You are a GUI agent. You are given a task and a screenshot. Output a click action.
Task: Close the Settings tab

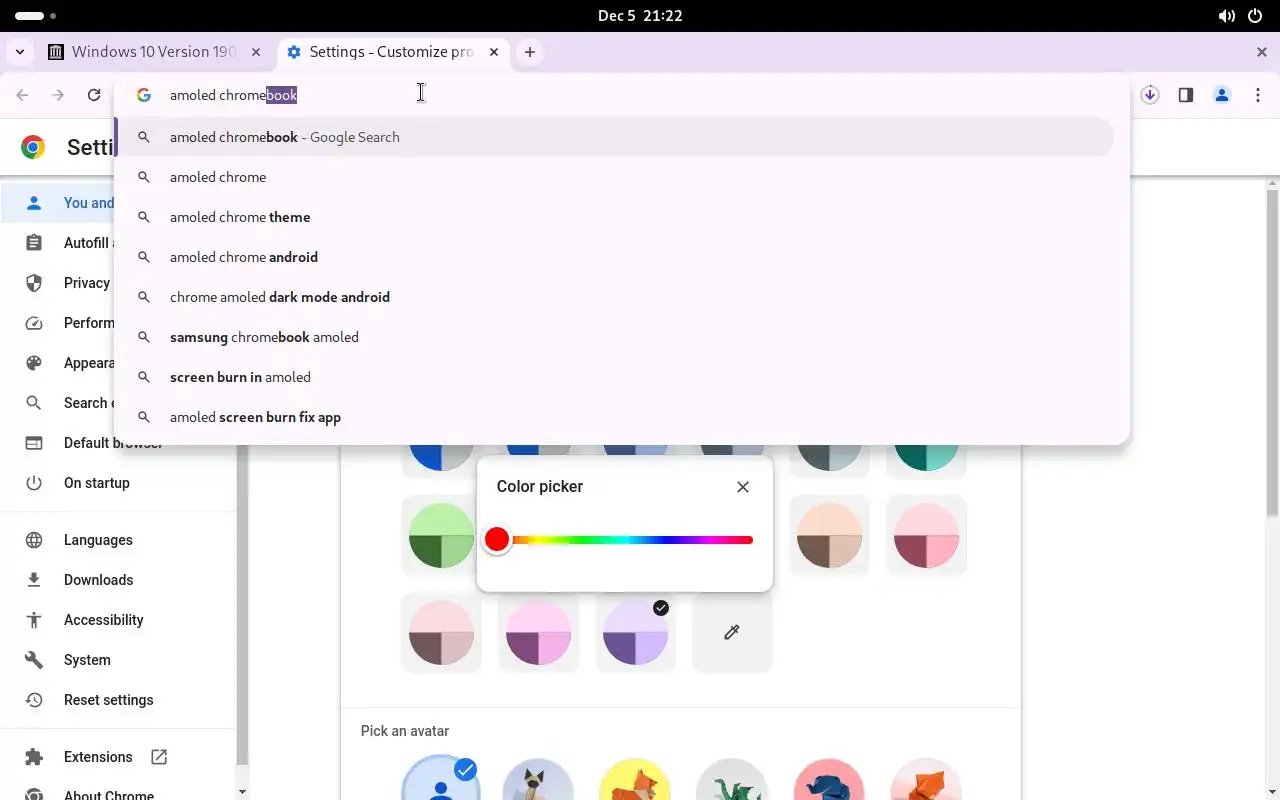click(x=494, y=52)
